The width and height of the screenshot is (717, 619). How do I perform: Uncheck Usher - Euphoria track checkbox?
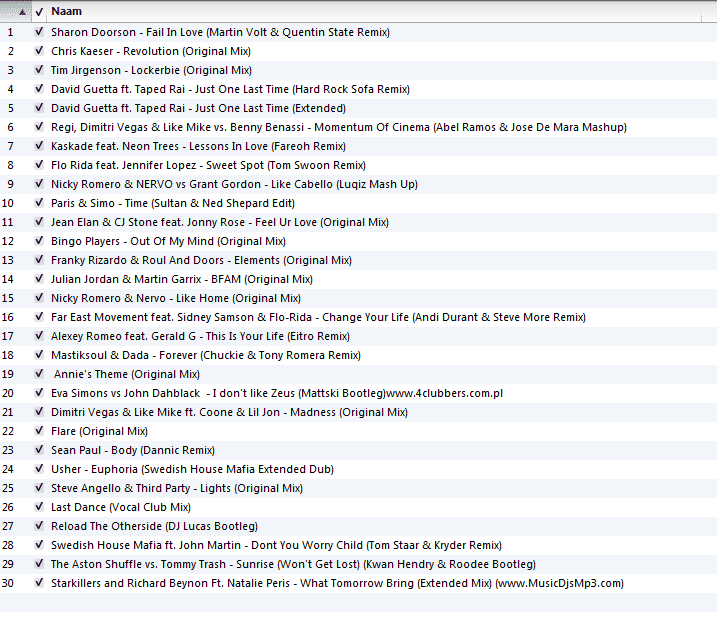pos(38,469)
